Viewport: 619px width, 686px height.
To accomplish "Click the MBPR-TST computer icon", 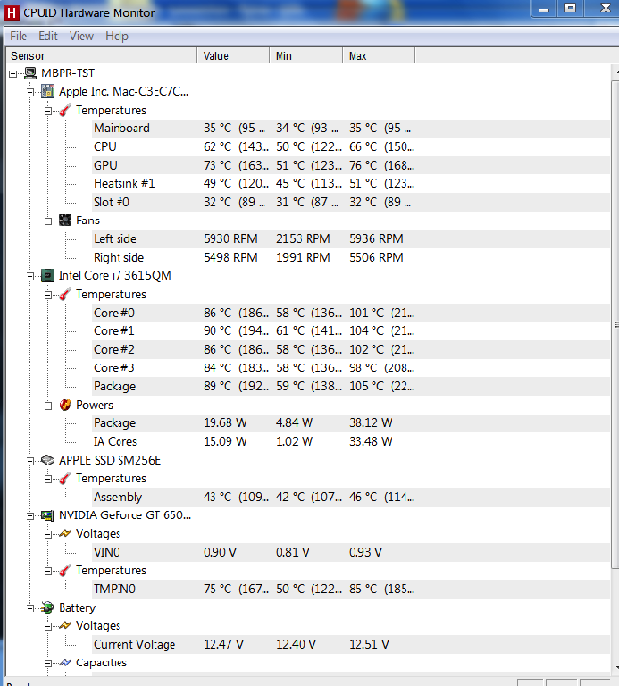I will (x=30, y=74).
